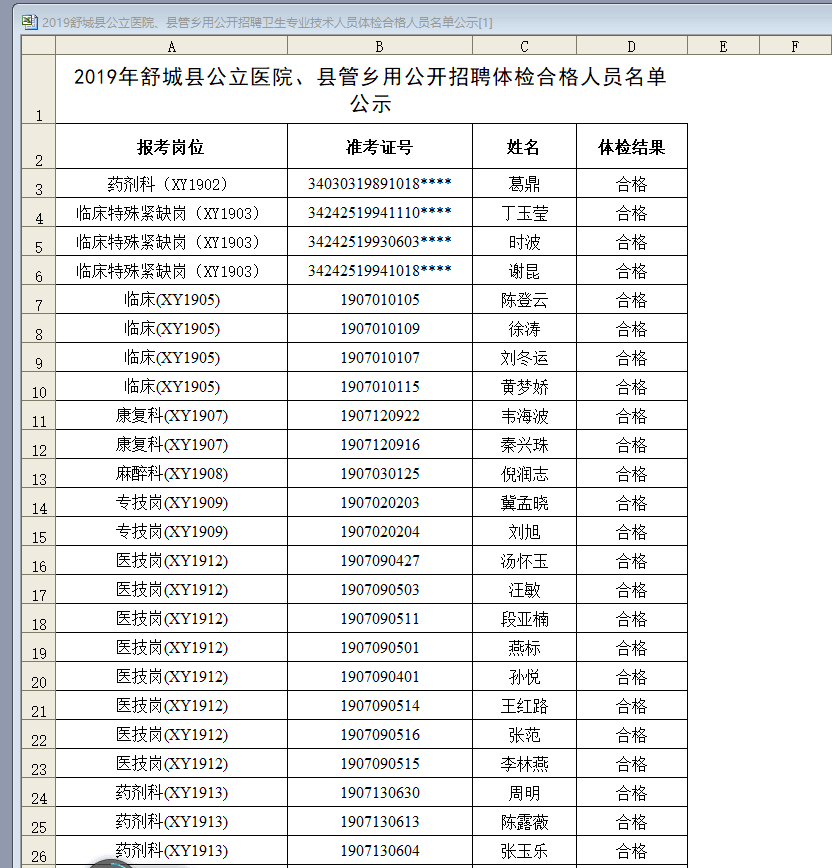This screenshot has width=832, height=868.
Task: Select the name cell 丁玉莹
Action: point(524,213)
